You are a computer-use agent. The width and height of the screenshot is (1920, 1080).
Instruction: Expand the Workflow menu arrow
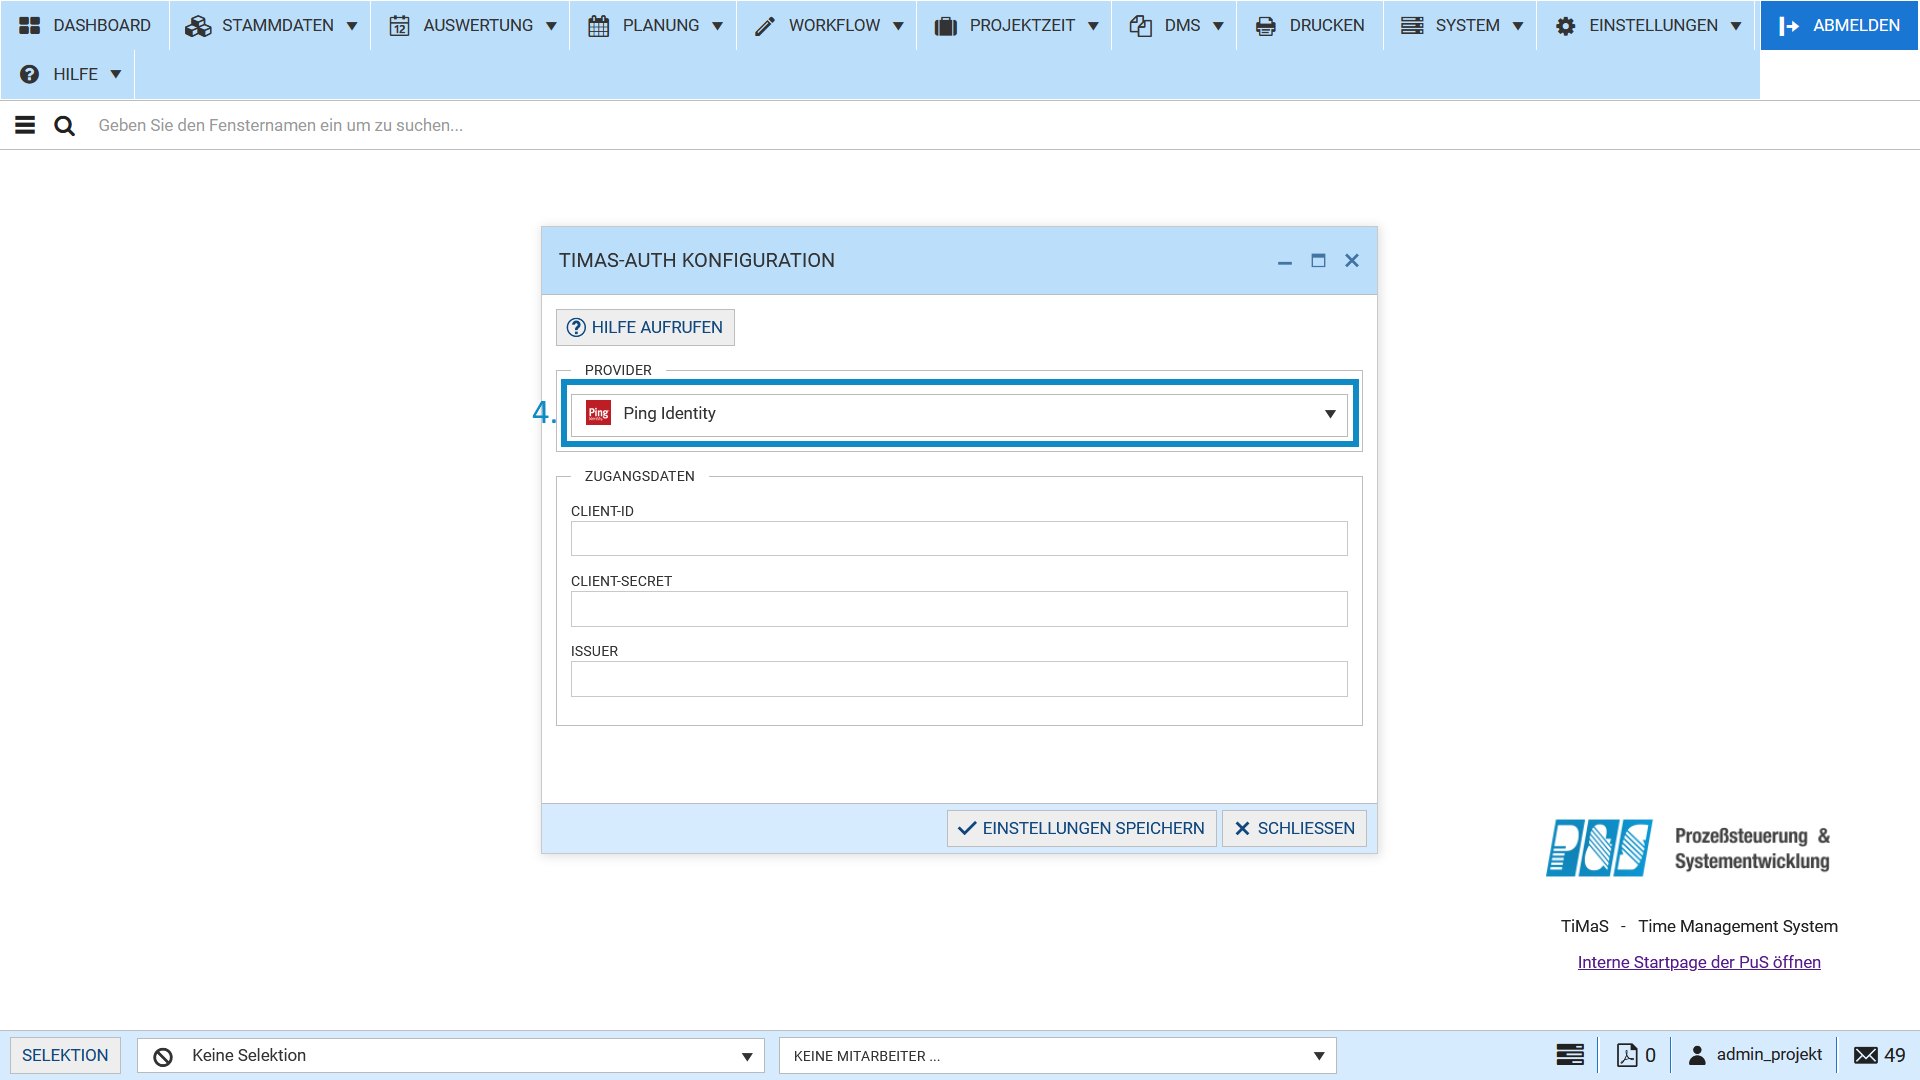click(898, 26)
